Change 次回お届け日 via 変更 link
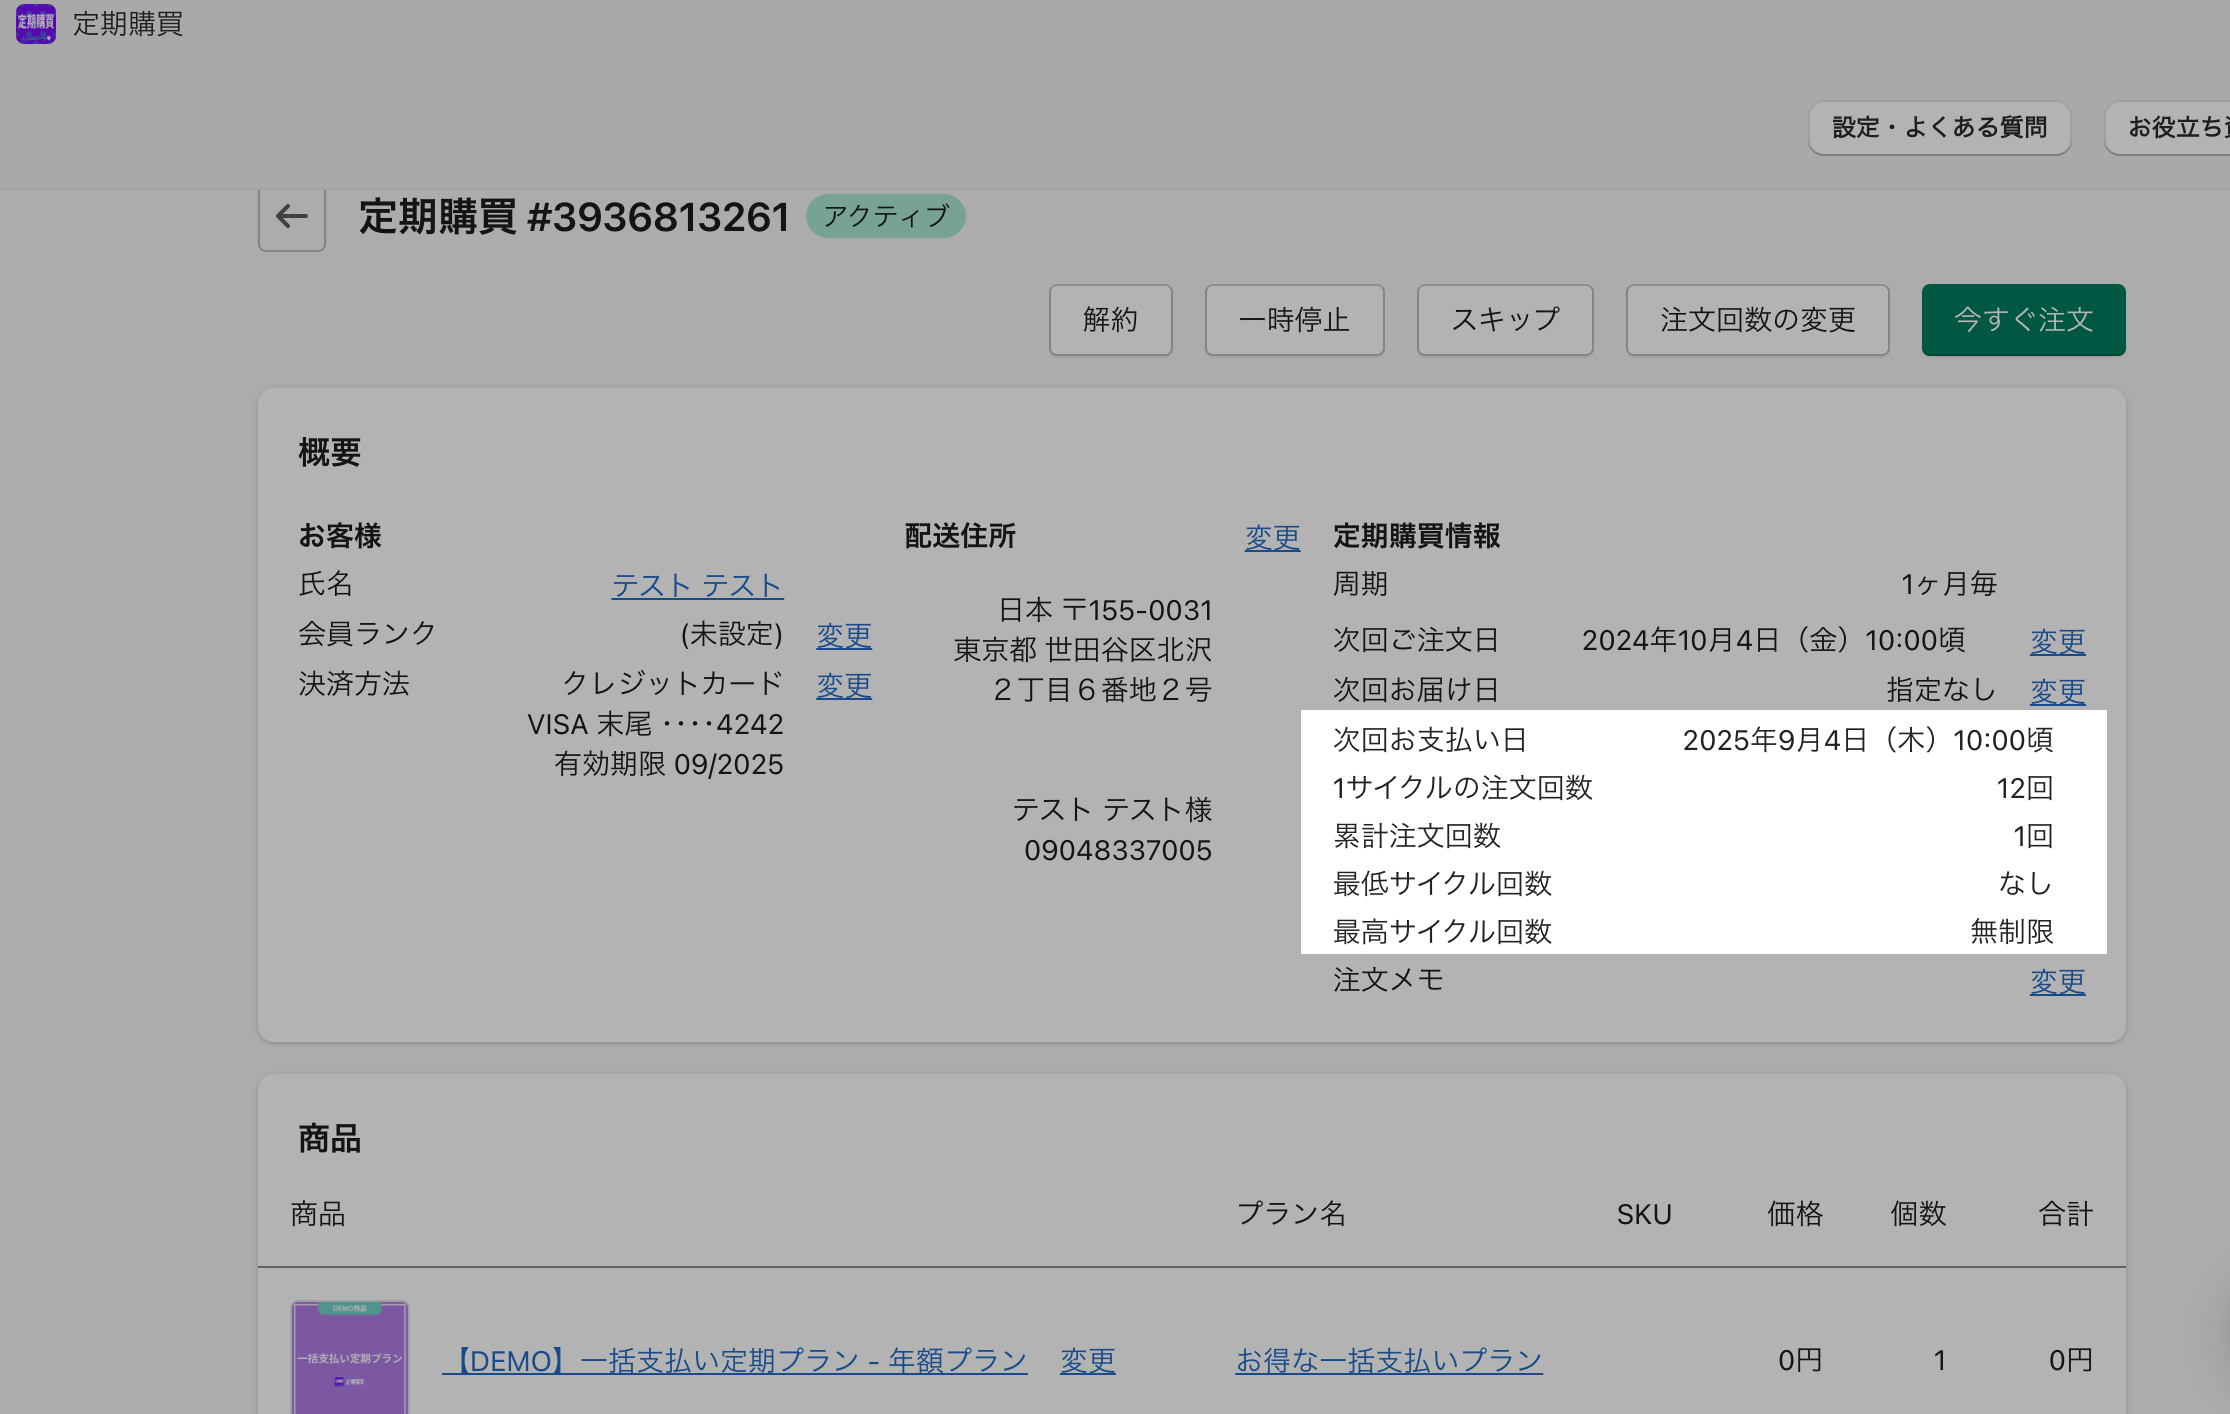This screenshot has height=1414, width=2230. [2057, 691]
